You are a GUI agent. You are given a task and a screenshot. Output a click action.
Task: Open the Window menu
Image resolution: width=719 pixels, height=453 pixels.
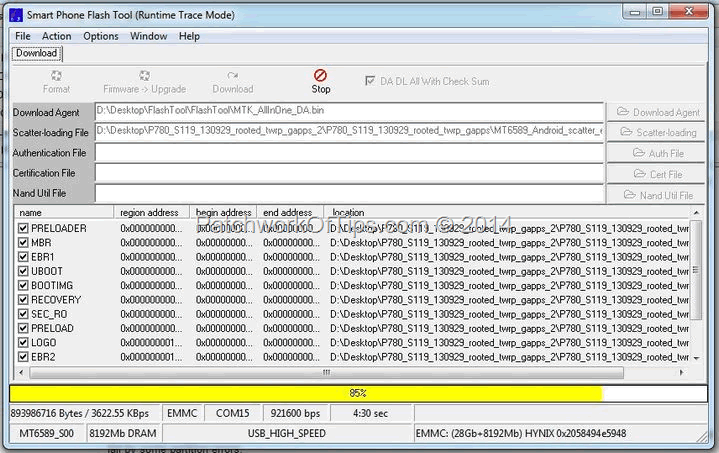(149, 36)
